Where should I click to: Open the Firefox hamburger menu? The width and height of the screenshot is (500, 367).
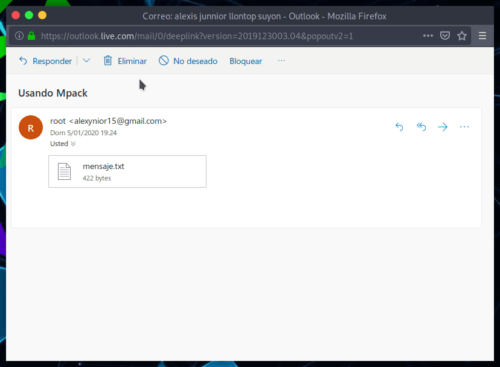coord(482,36)
